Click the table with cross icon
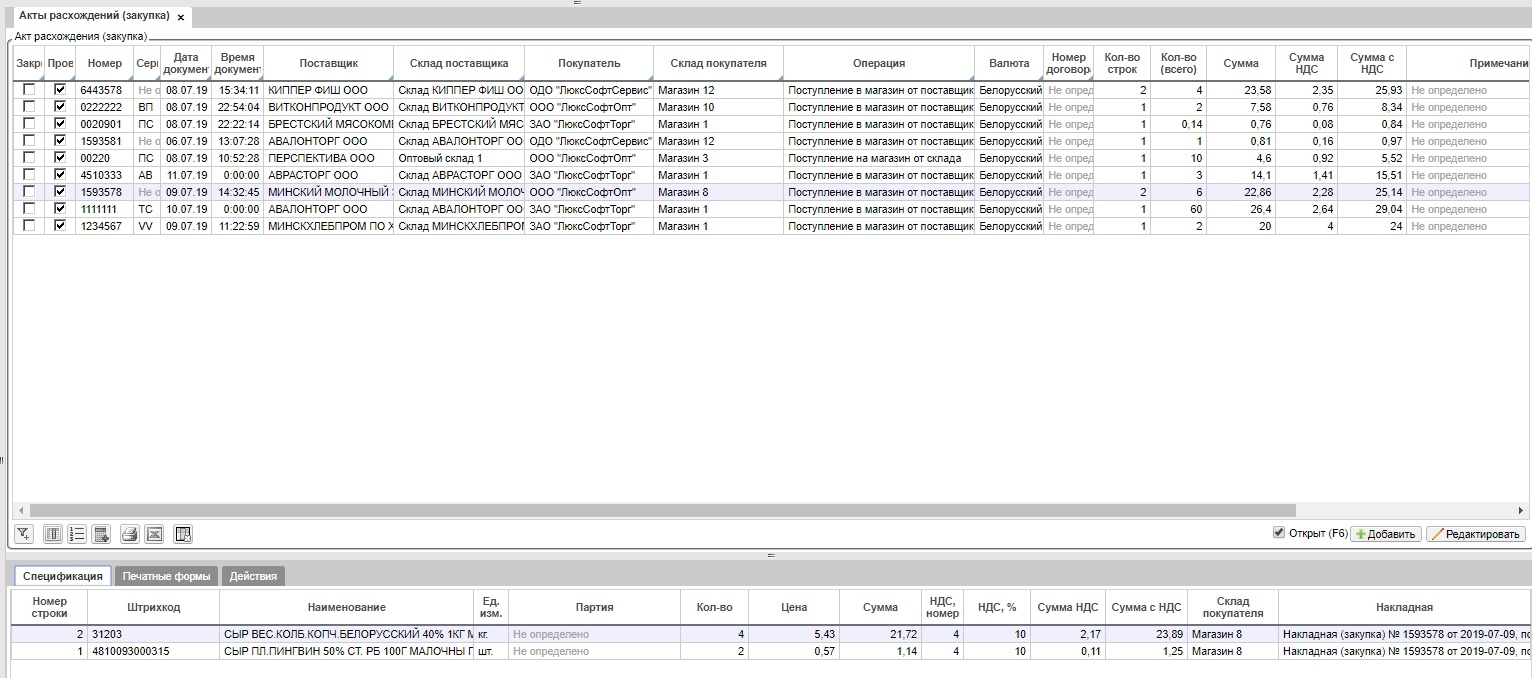This screenshot has width=1532, height=678. coord(182,535)
